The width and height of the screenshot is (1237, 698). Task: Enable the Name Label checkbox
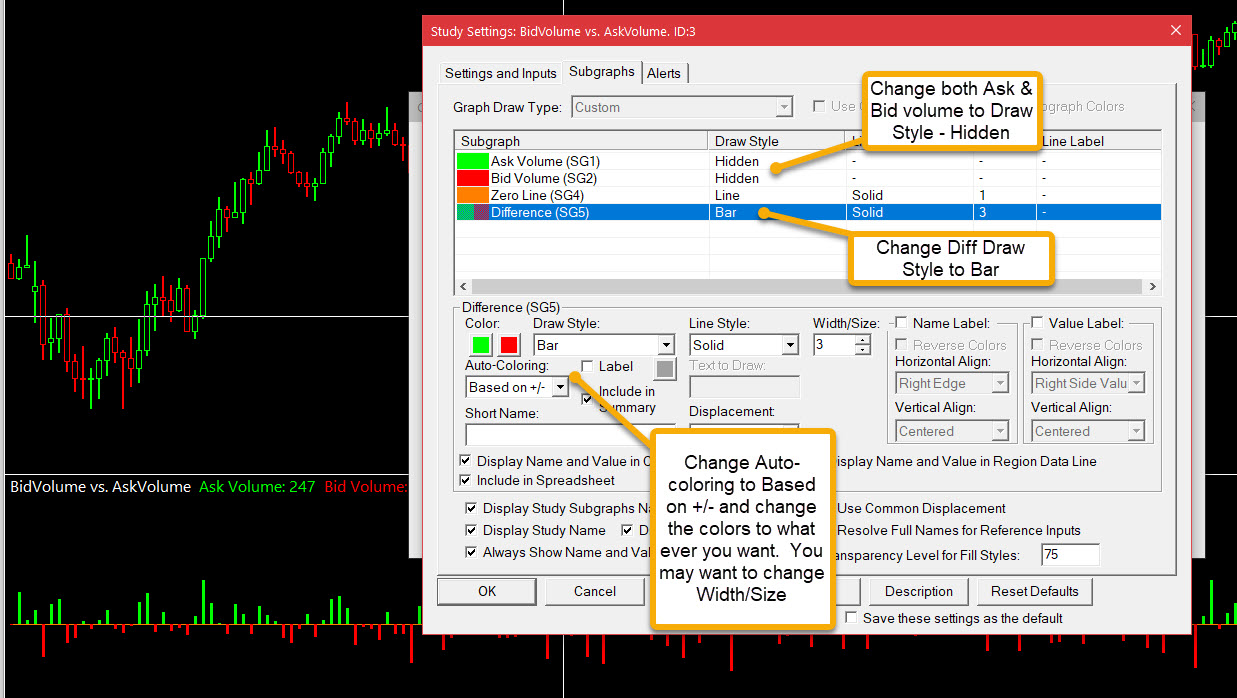pyautogui.click(x=901, y=323)
